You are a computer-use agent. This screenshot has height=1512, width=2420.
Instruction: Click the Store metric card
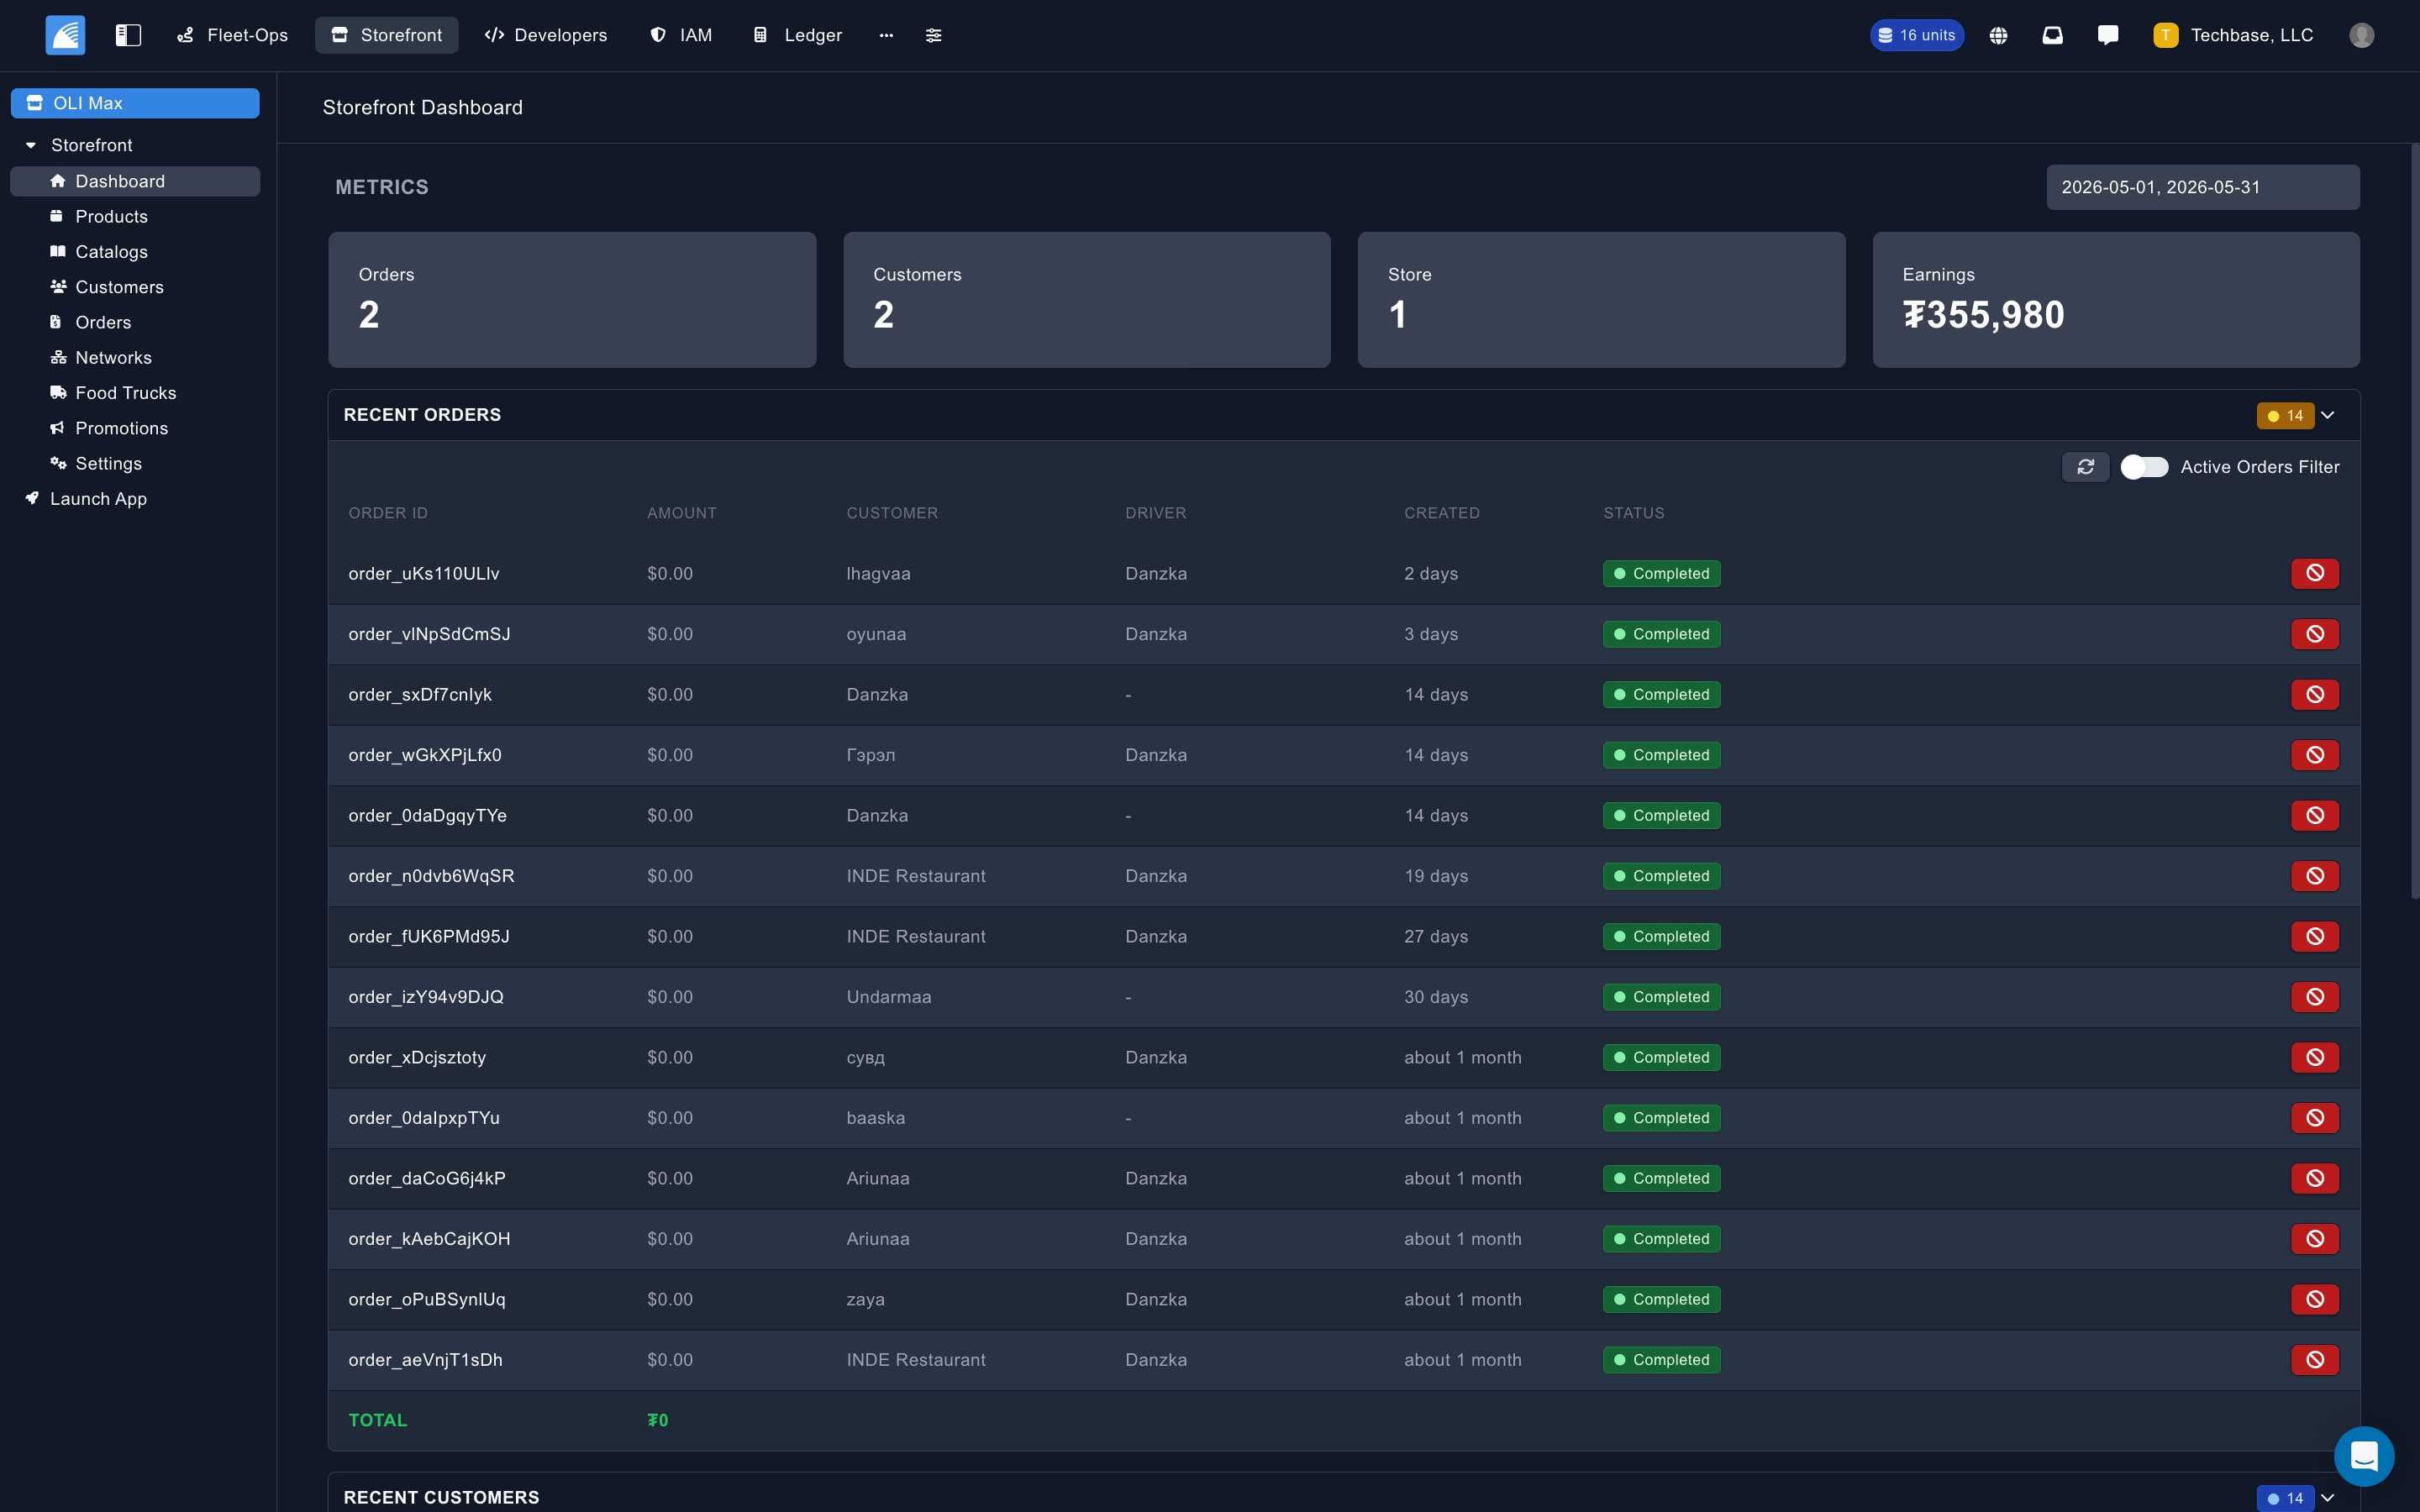click(1601, 300)
